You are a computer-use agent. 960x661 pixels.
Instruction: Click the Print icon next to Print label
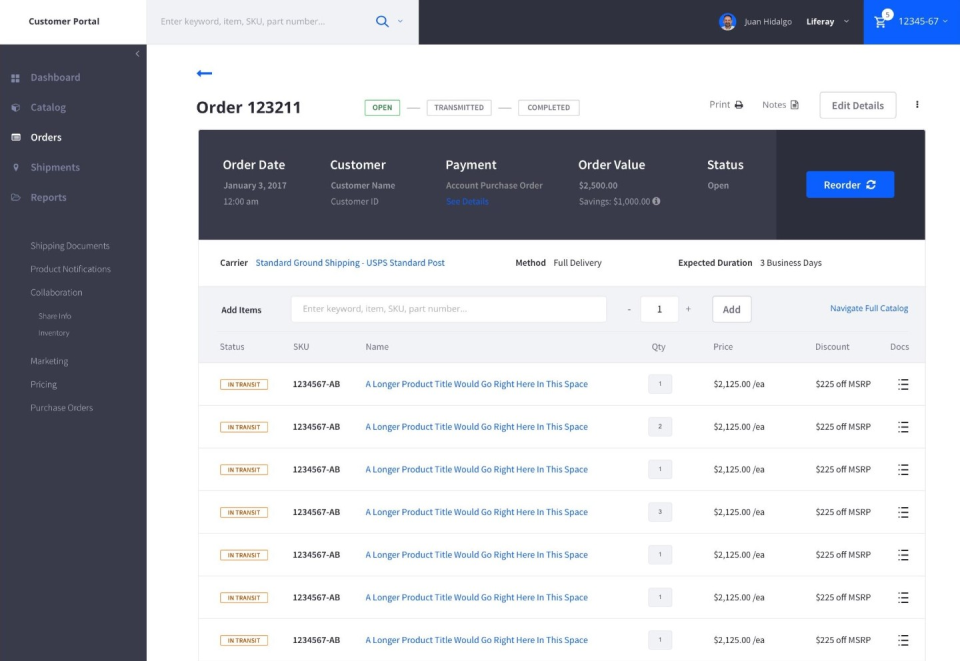[x=738, y=103]
